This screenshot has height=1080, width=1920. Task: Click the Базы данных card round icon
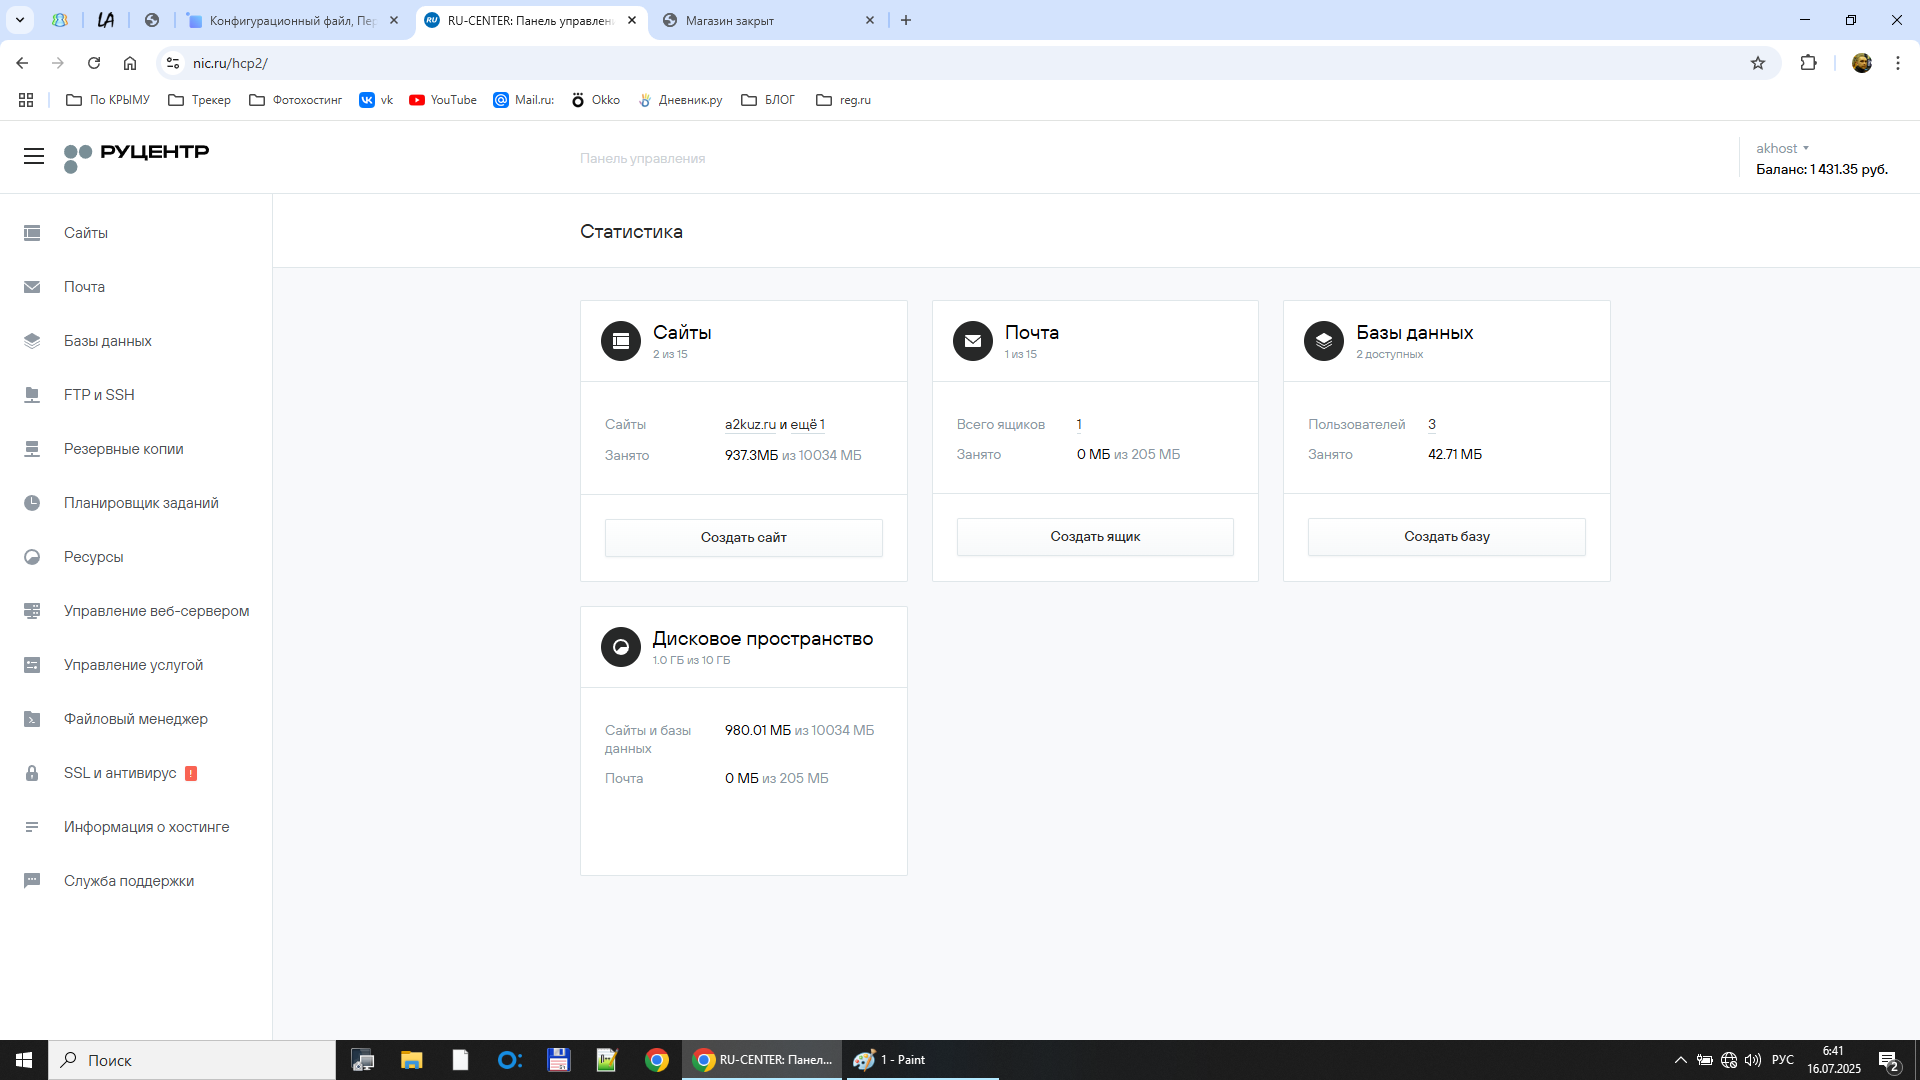click(x=1324, y=341)
